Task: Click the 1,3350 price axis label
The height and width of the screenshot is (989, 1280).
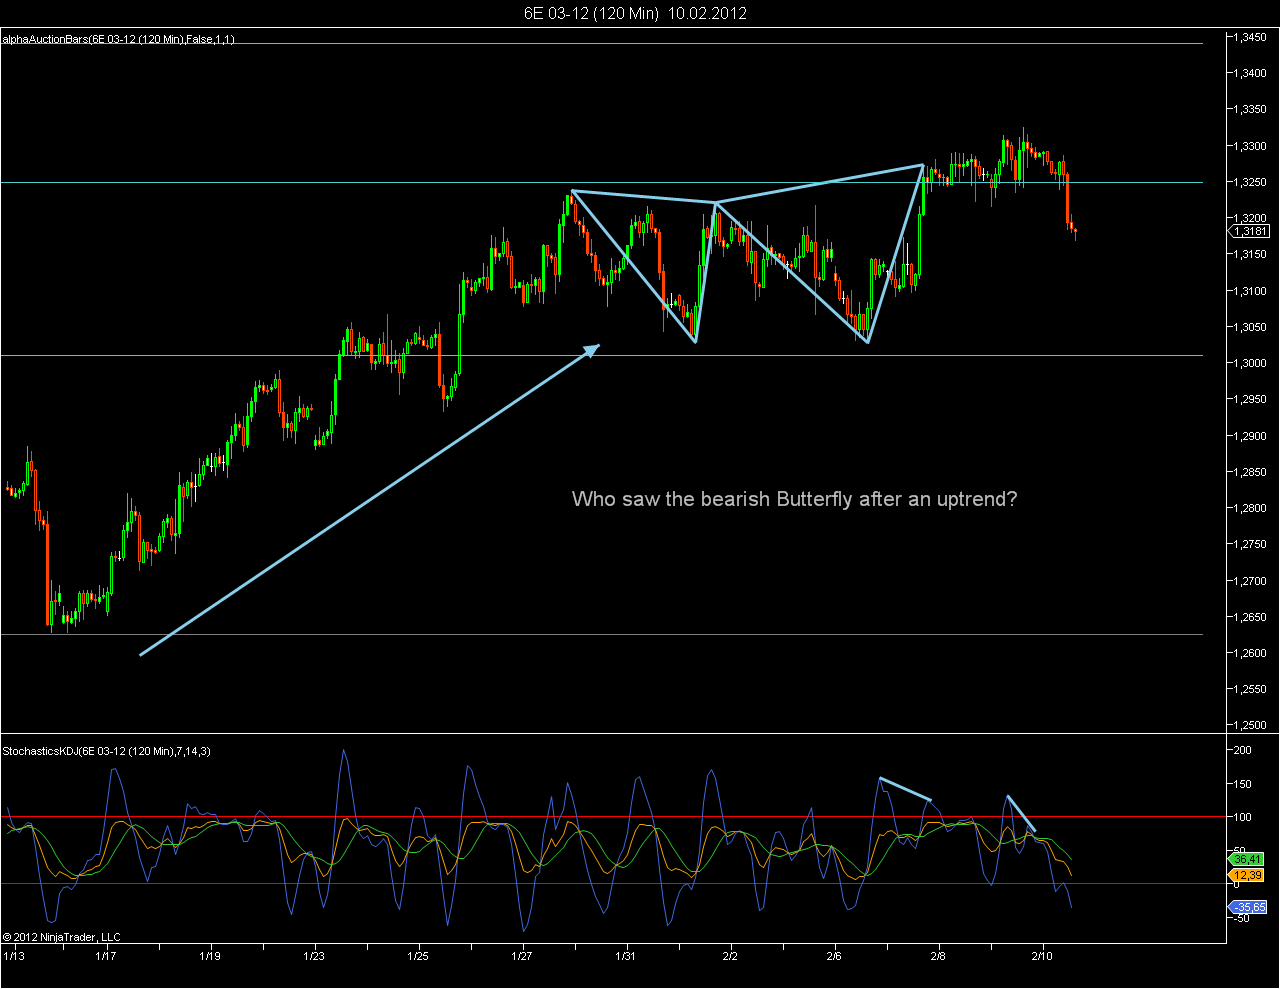Action: pos(1250,110)
